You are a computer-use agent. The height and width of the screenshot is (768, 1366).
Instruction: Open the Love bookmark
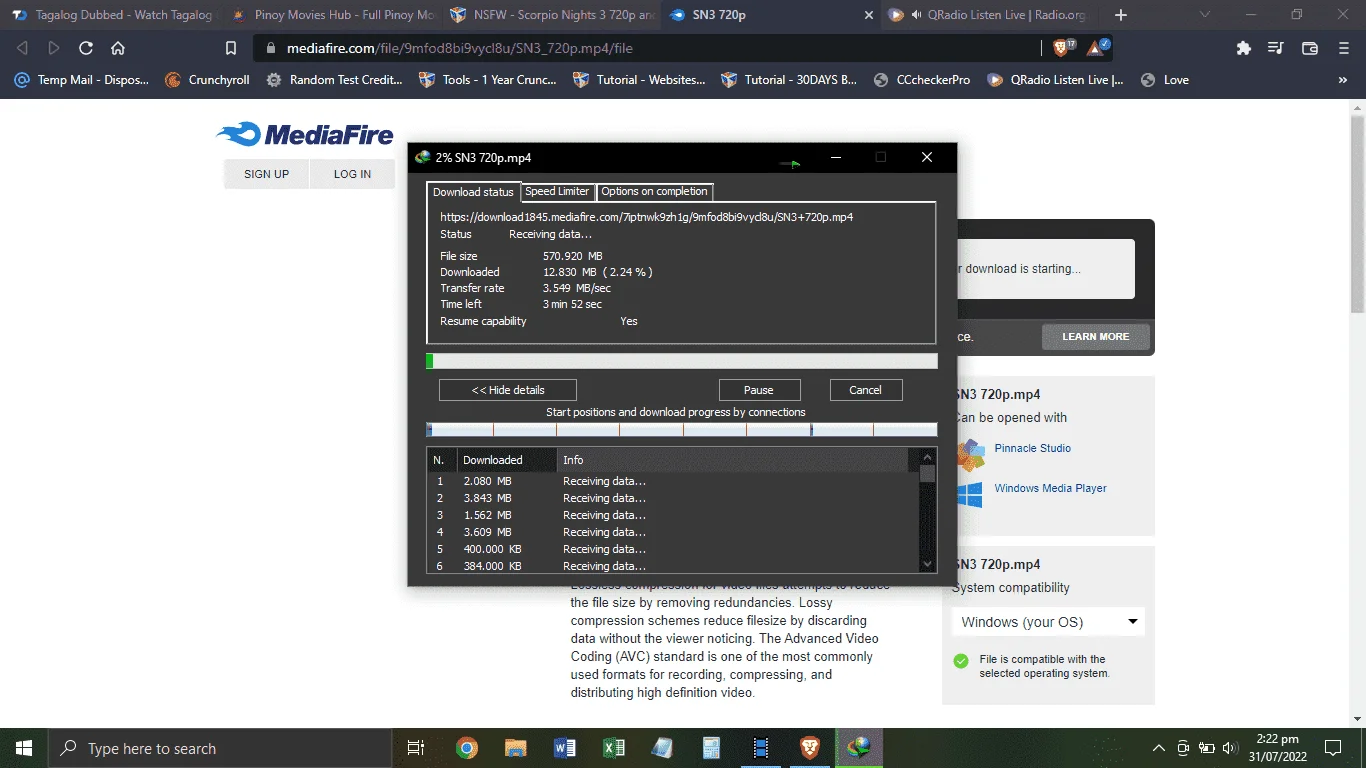click(x=1165, y=80)
